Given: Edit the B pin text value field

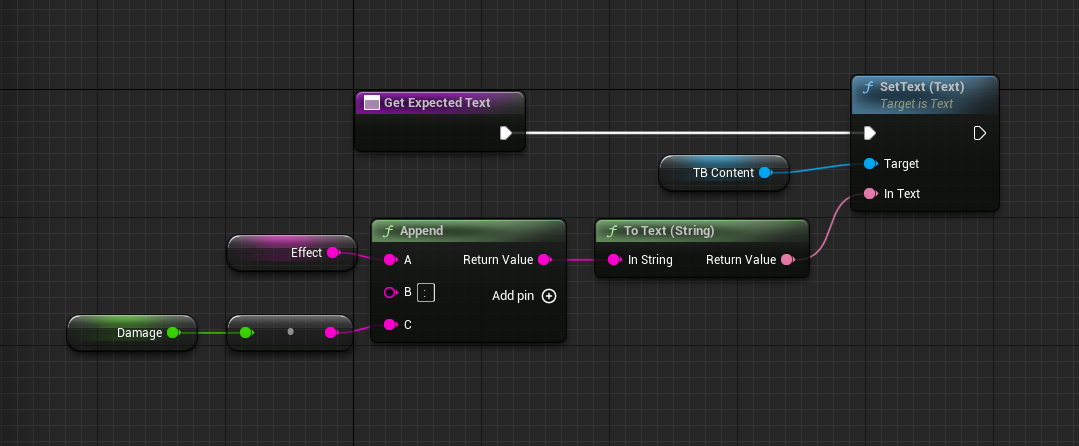Looking at the screenshot, I should tap(426, 293).
